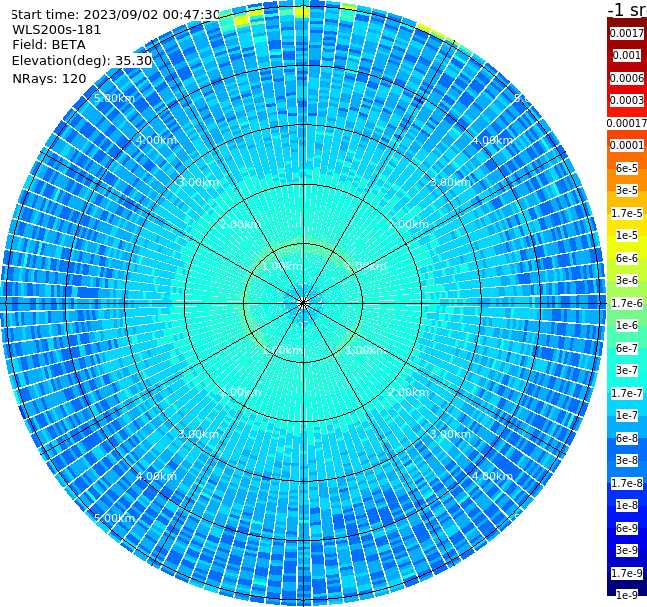Select the 0.00017 colorbar label

pyautogui.click(x=627, y=123)
